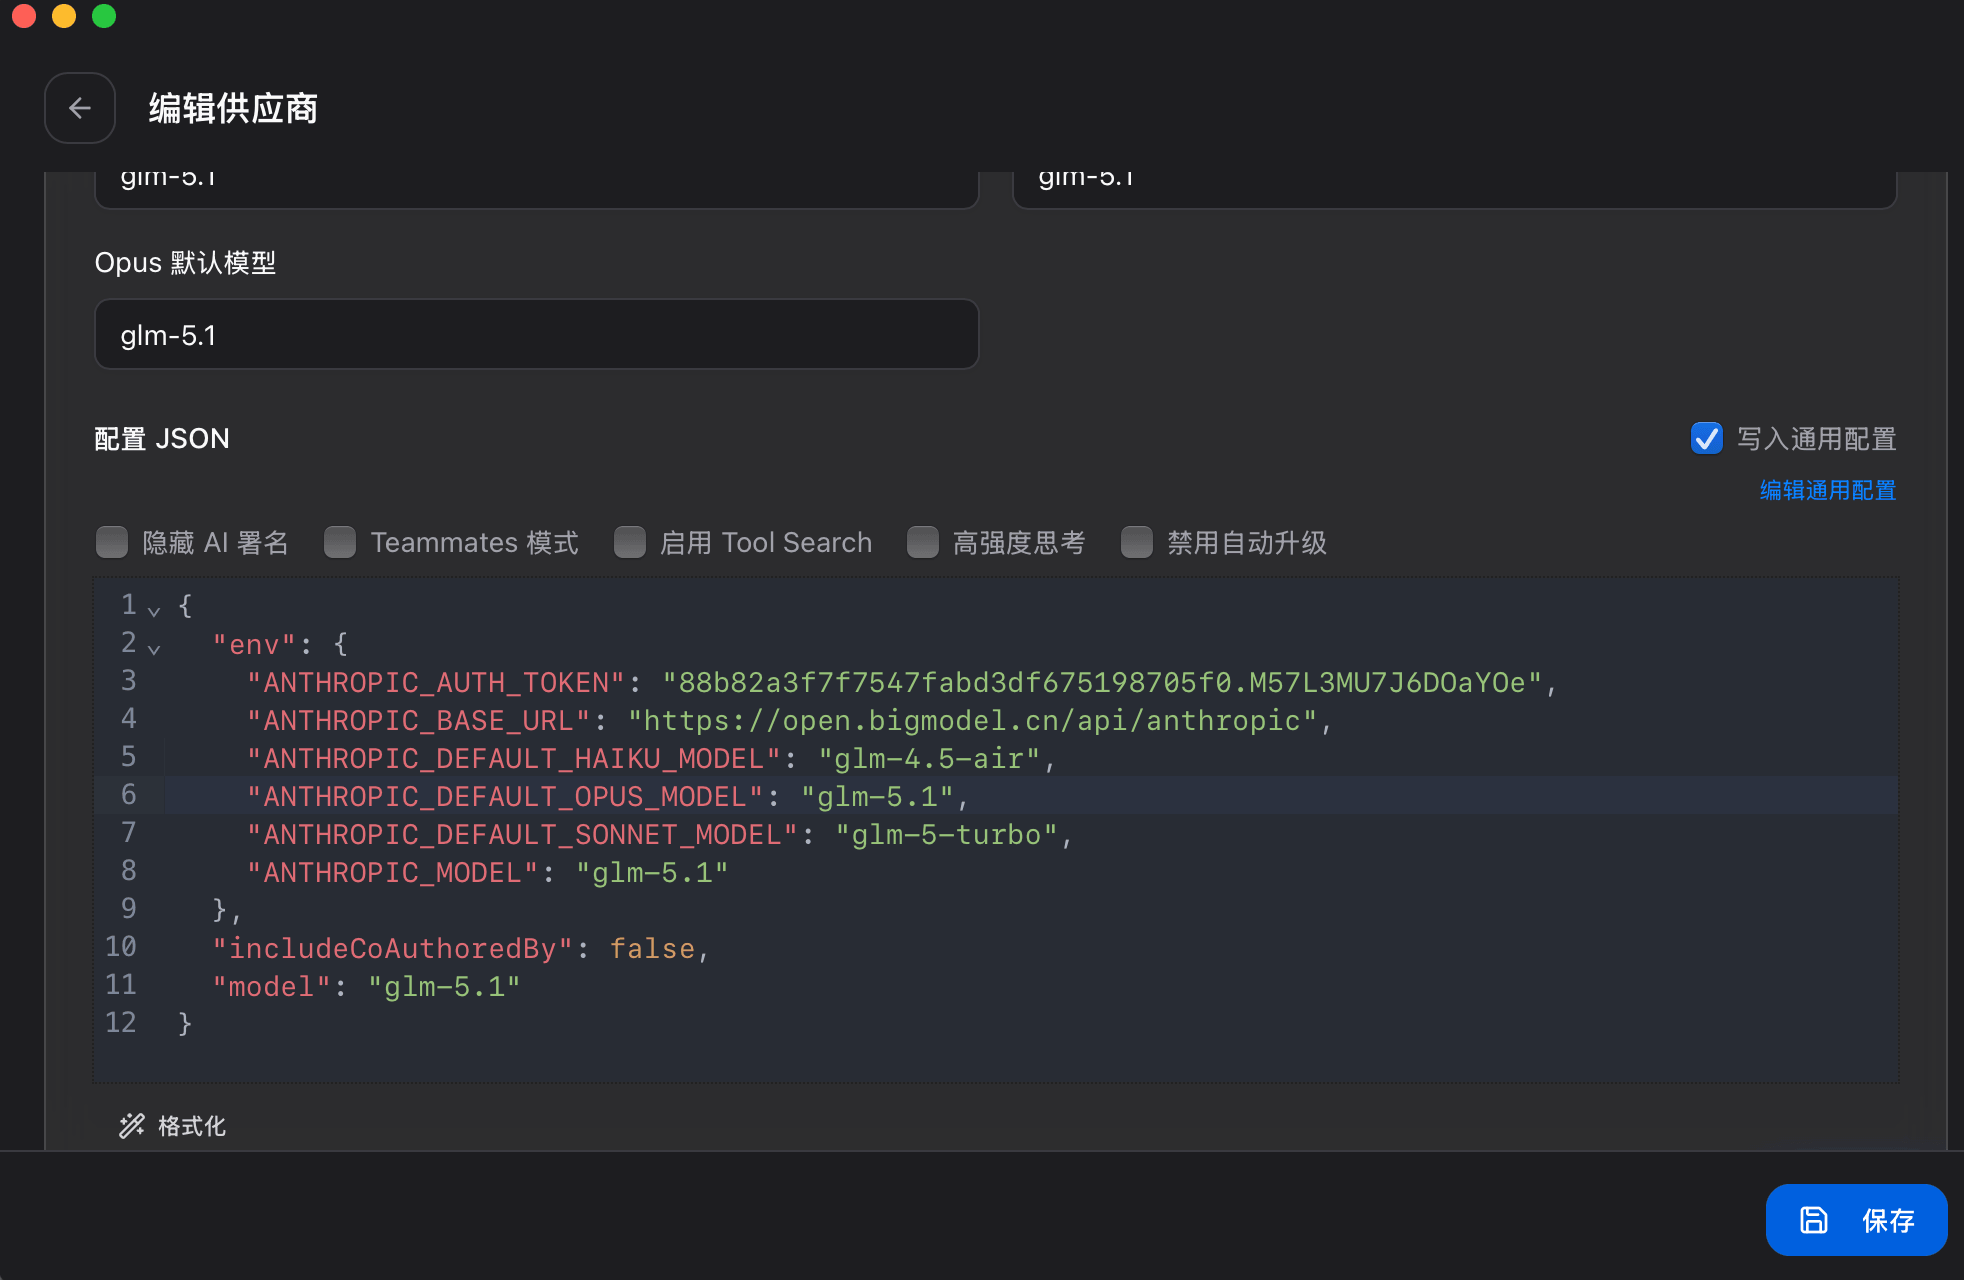Screen dimensions: 1964x1280
Task: Enable the 禁用自动升级 checkbox
Action: click(x=1137, y=542)
